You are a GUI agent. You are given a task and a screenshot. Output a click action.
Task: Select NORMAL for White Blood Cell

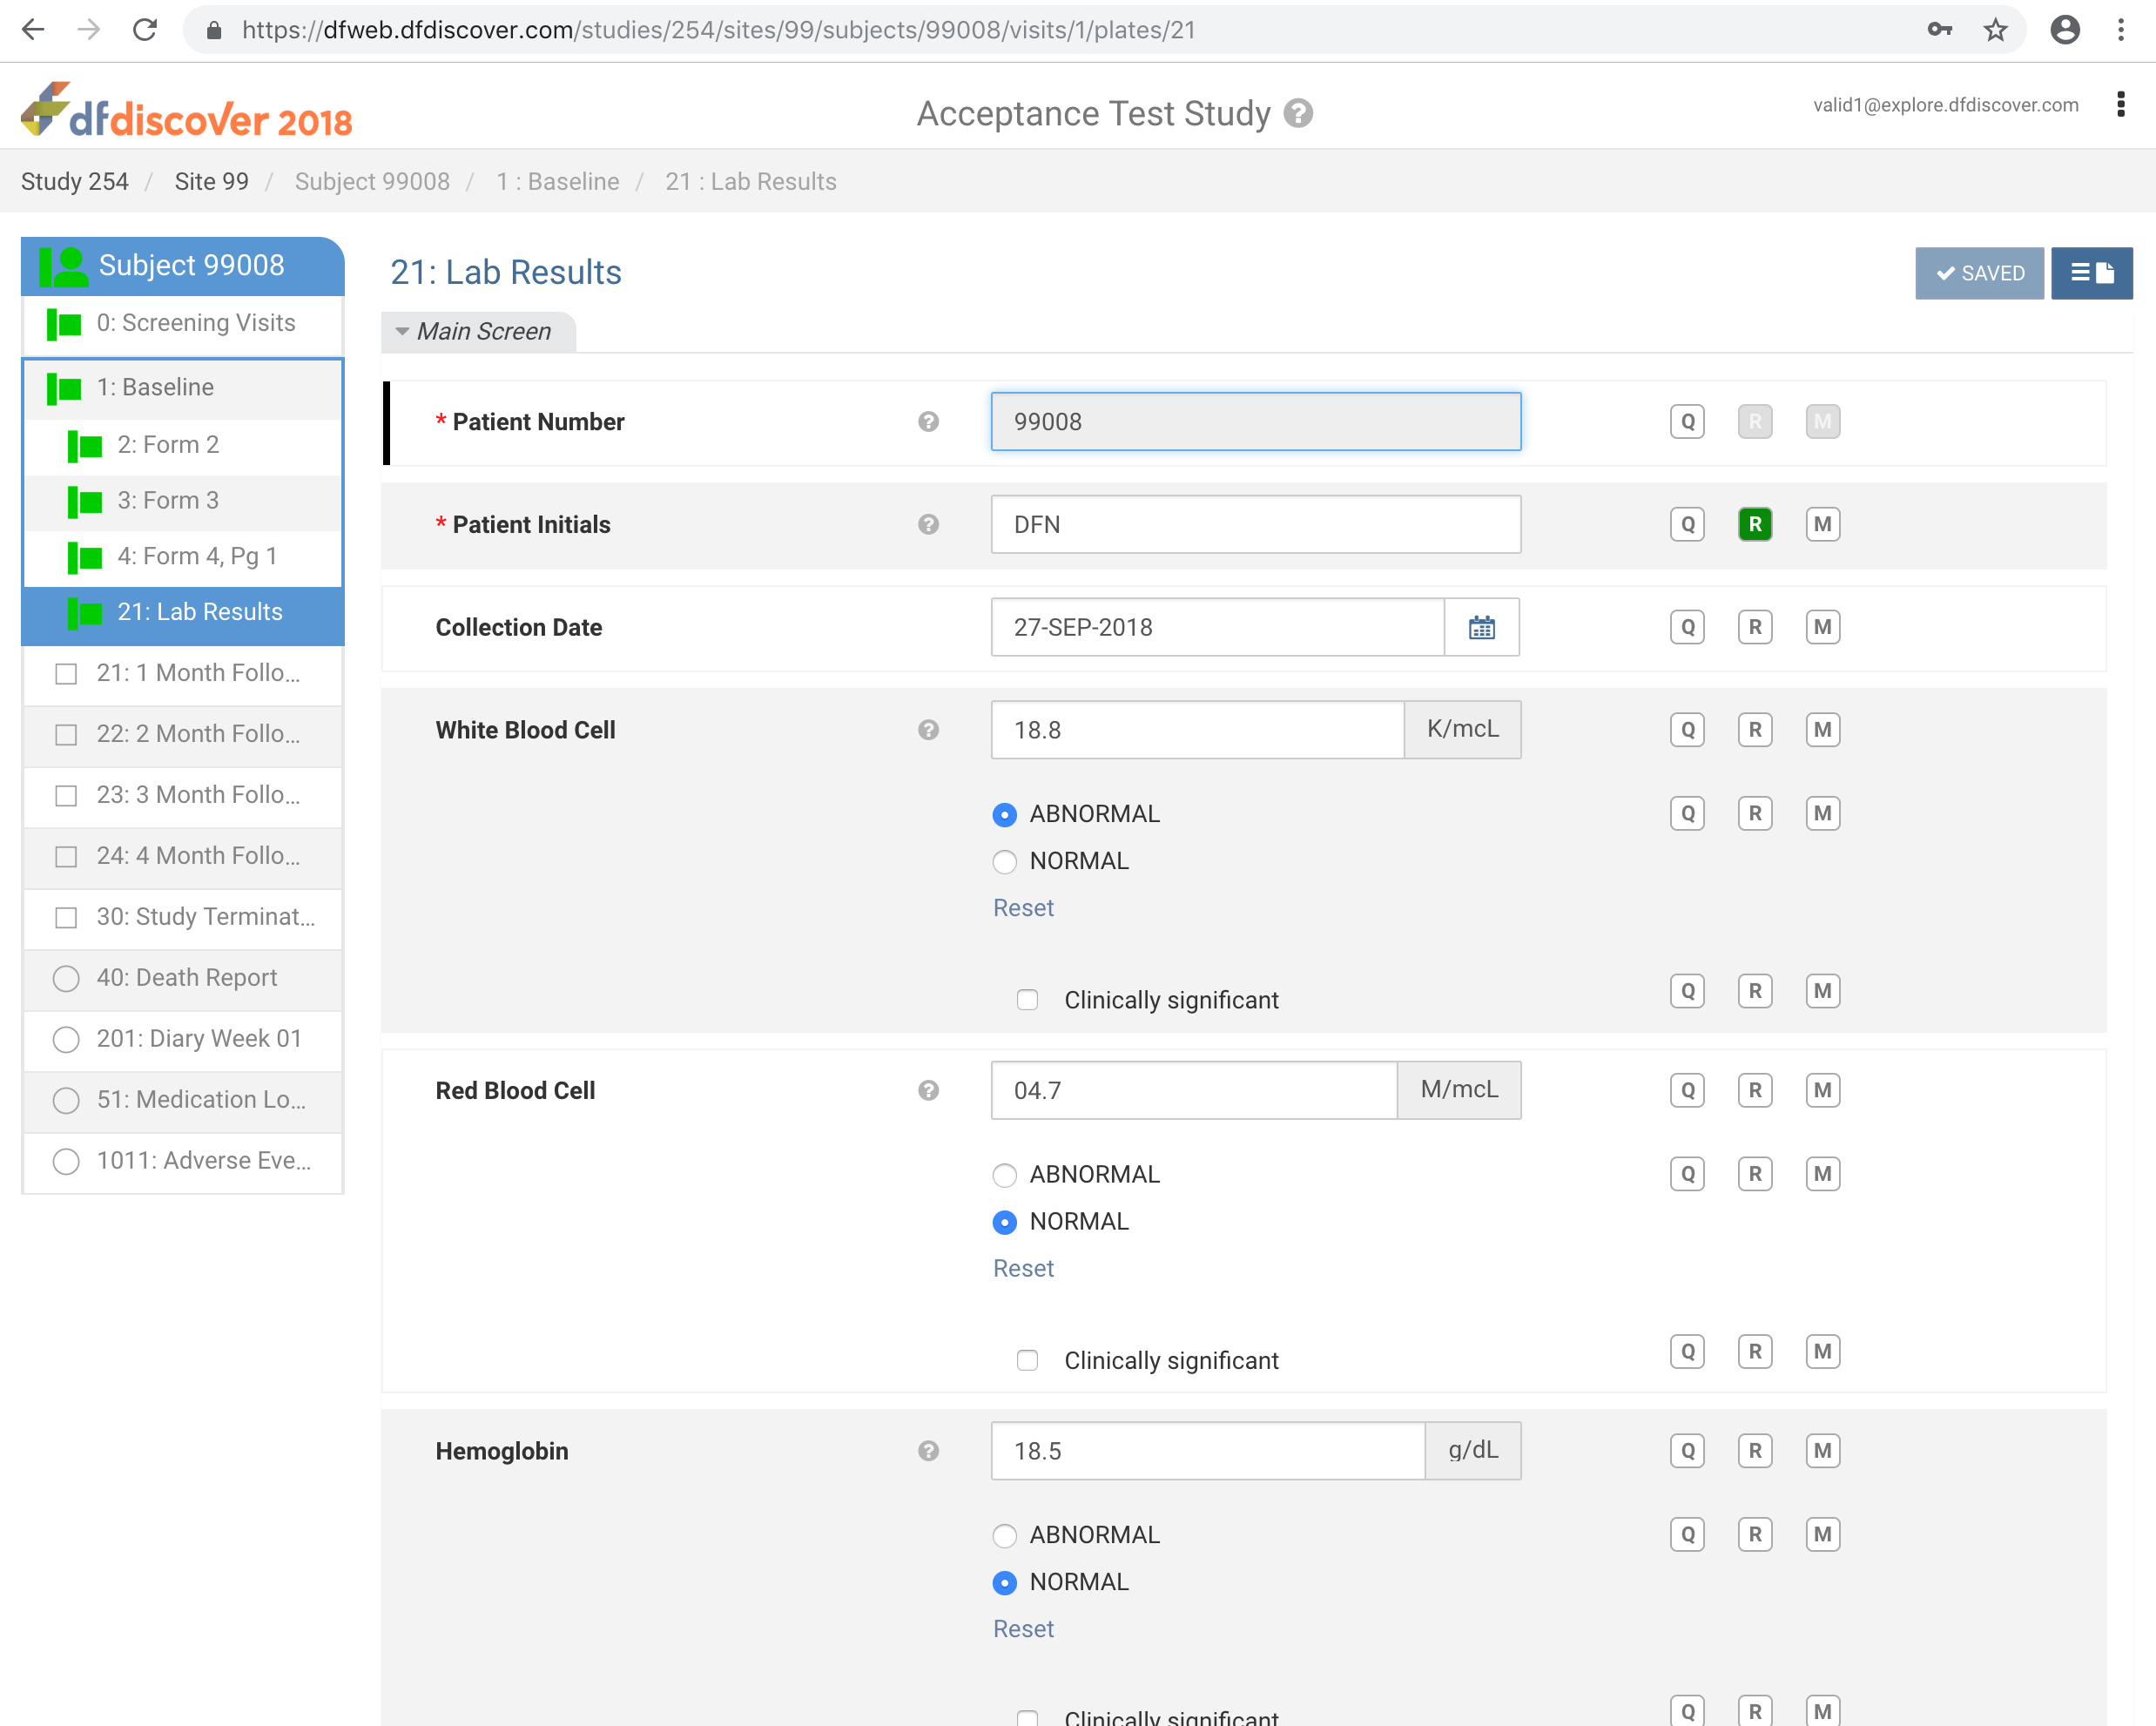coord(1005,861)
